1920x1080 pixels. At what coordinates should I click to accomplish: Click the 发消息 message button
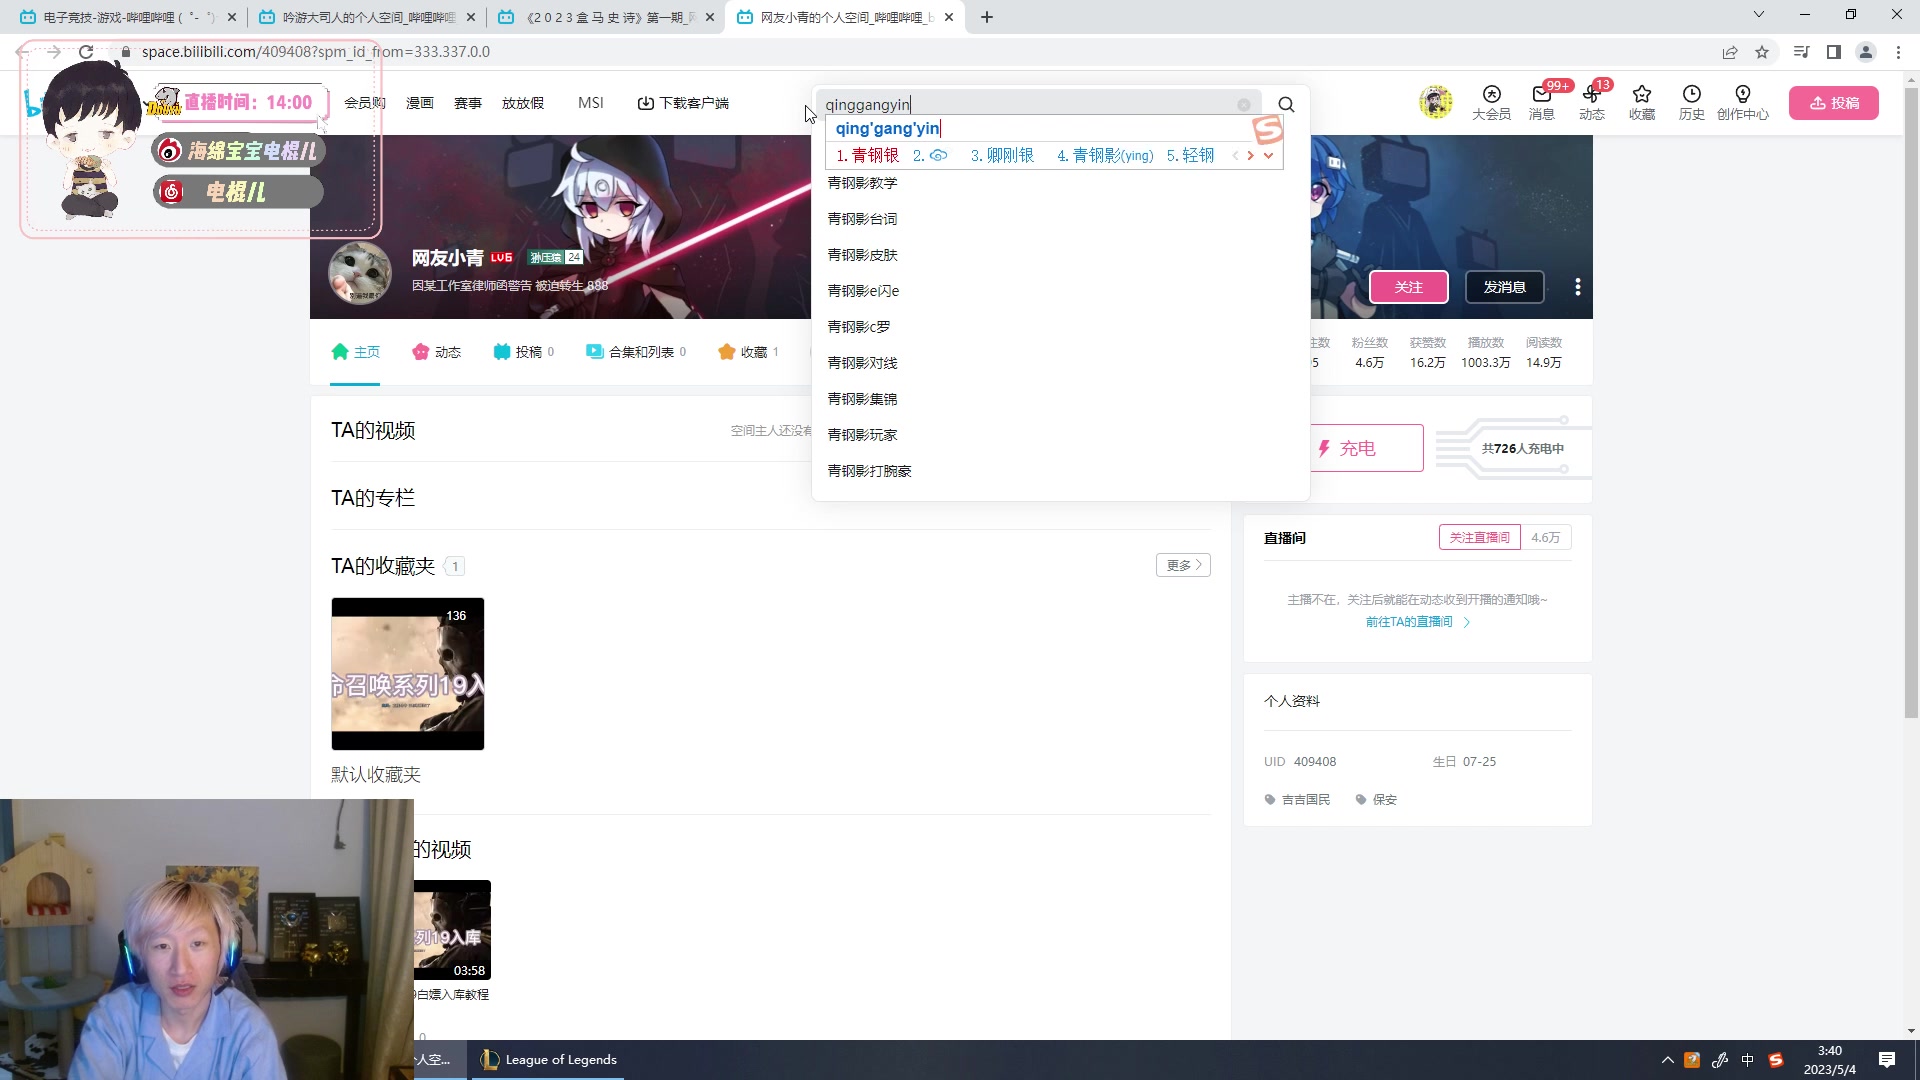coord(1504,287)
